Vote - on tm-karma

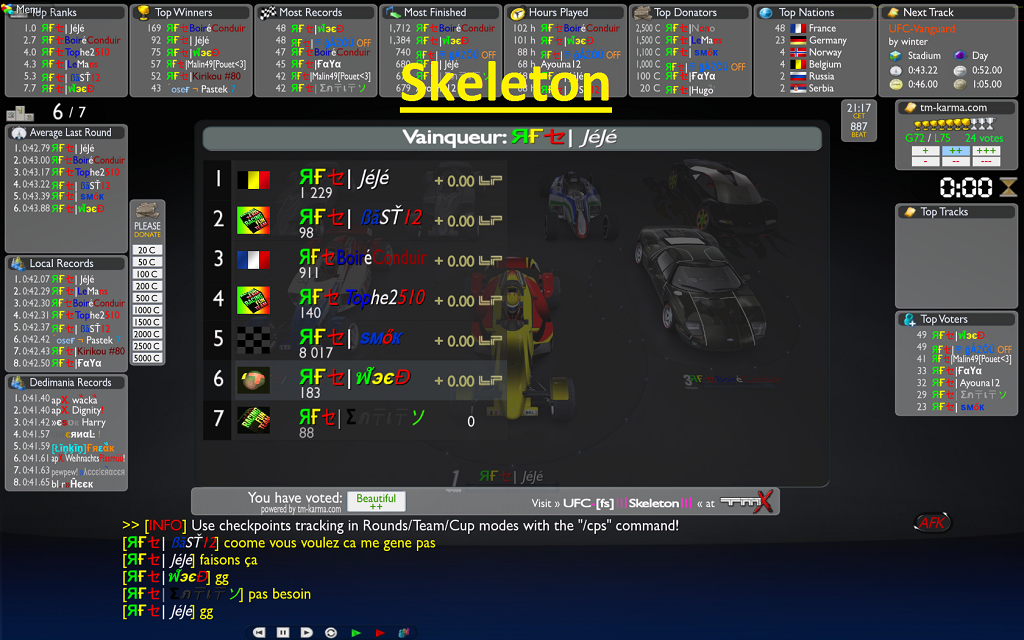pos(925,161)
